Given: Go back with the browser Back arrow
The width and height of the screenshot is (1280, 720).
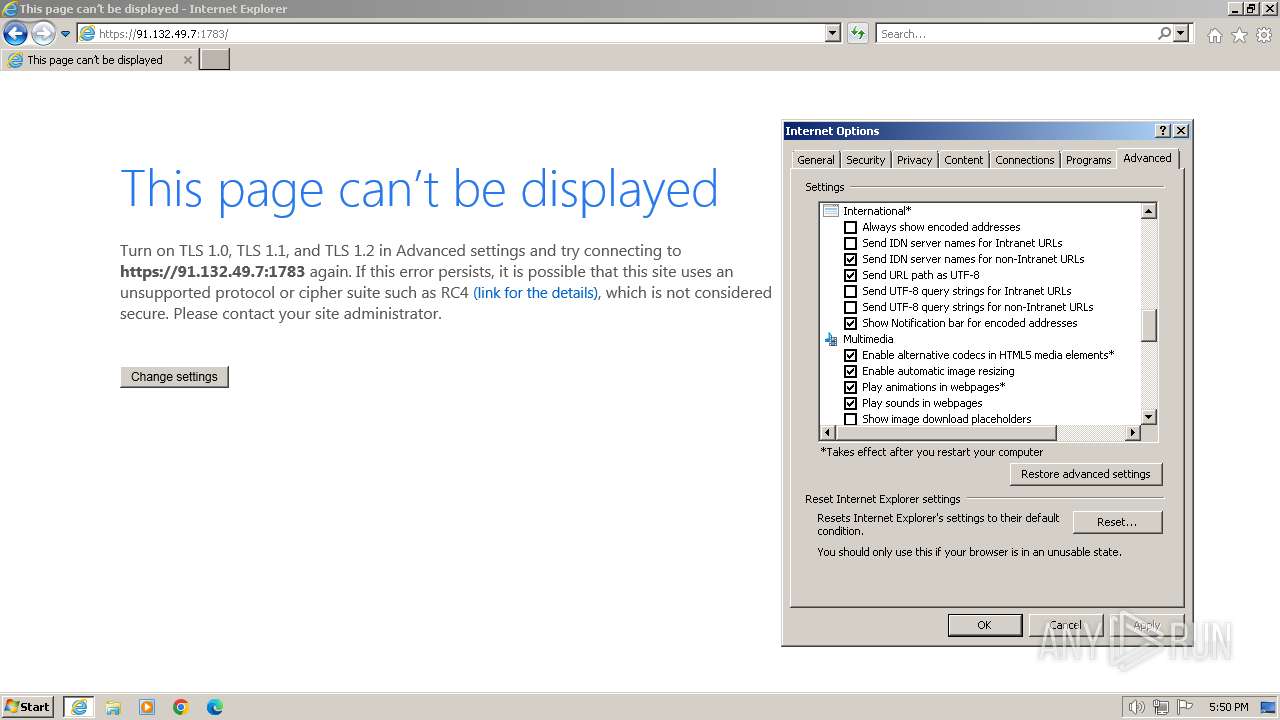Looking at the screenshot, I should 15,34.
